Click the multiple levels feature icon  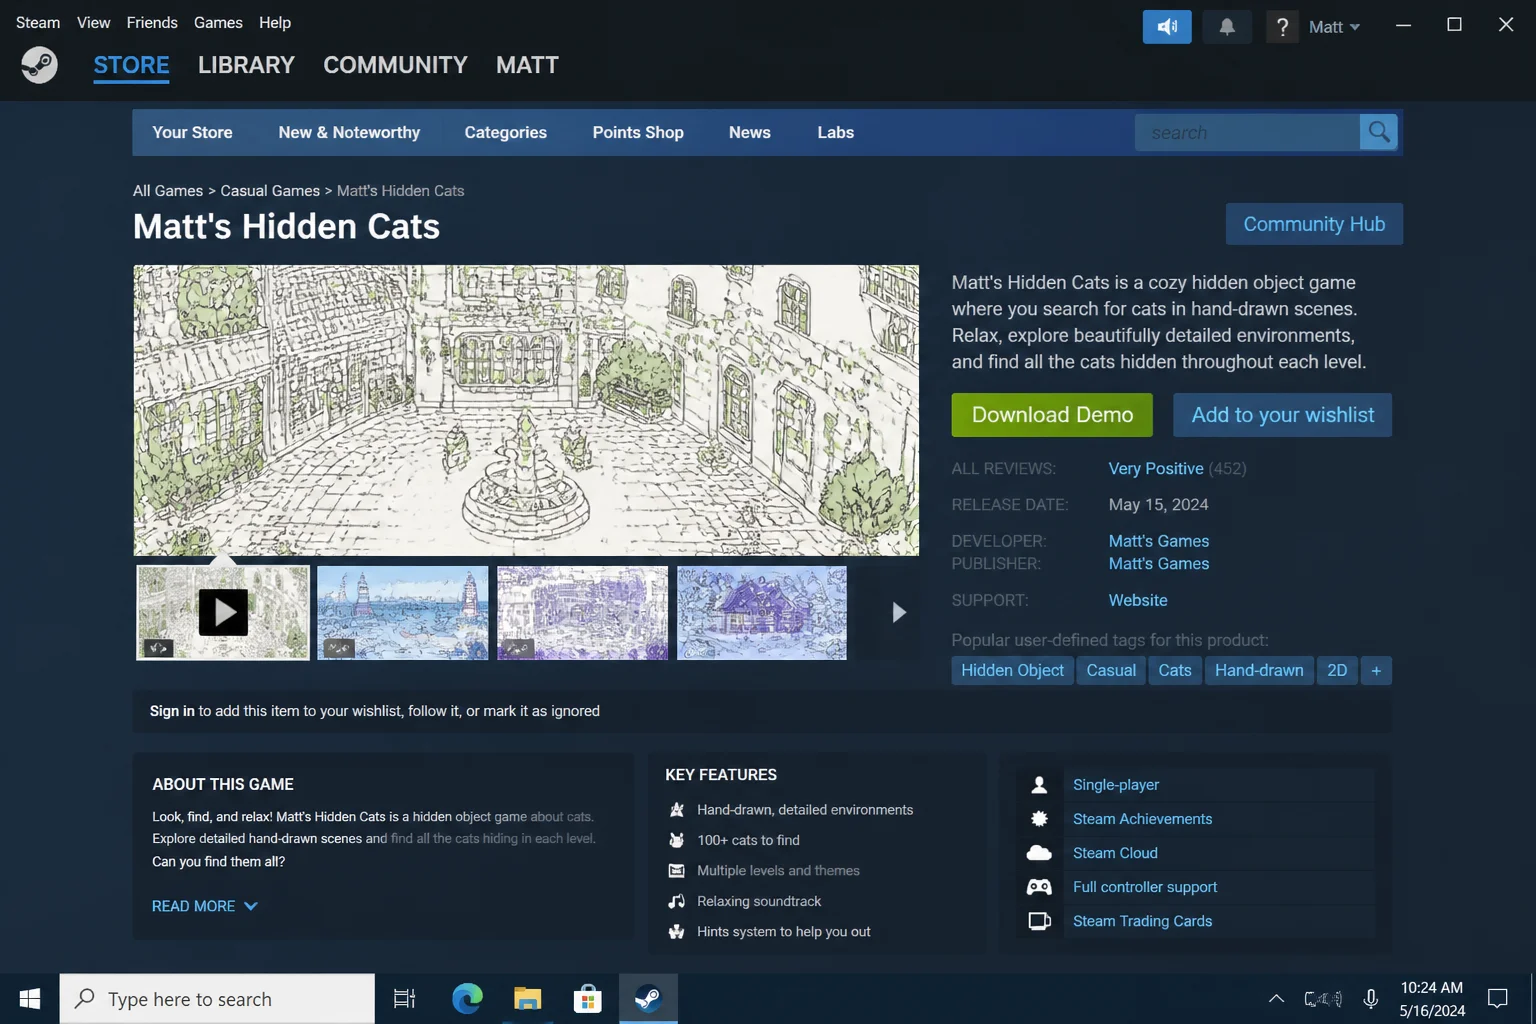677,871
